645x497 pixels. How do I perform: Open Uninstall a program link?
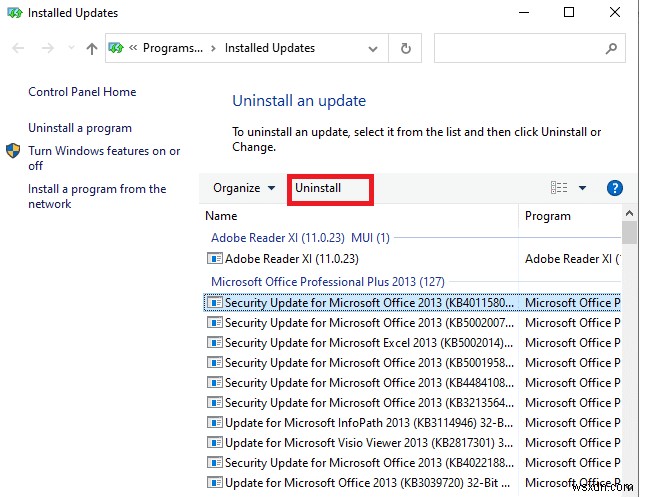coord(80,128)
